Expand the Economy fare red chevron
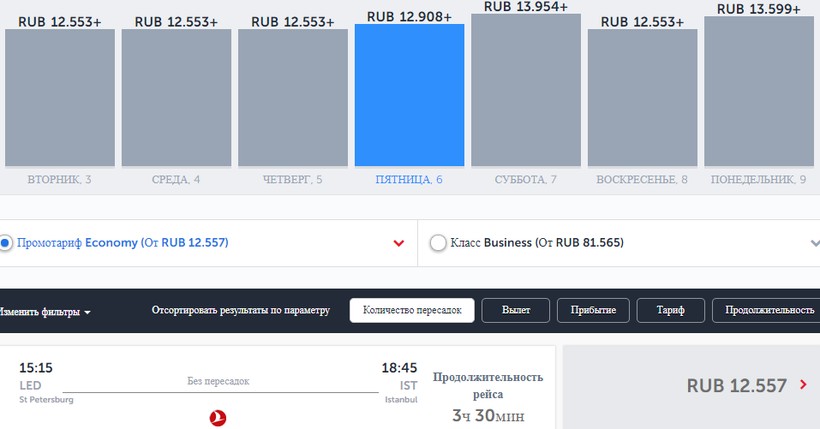Screen dimensions: 820x429 pos(399,243)
